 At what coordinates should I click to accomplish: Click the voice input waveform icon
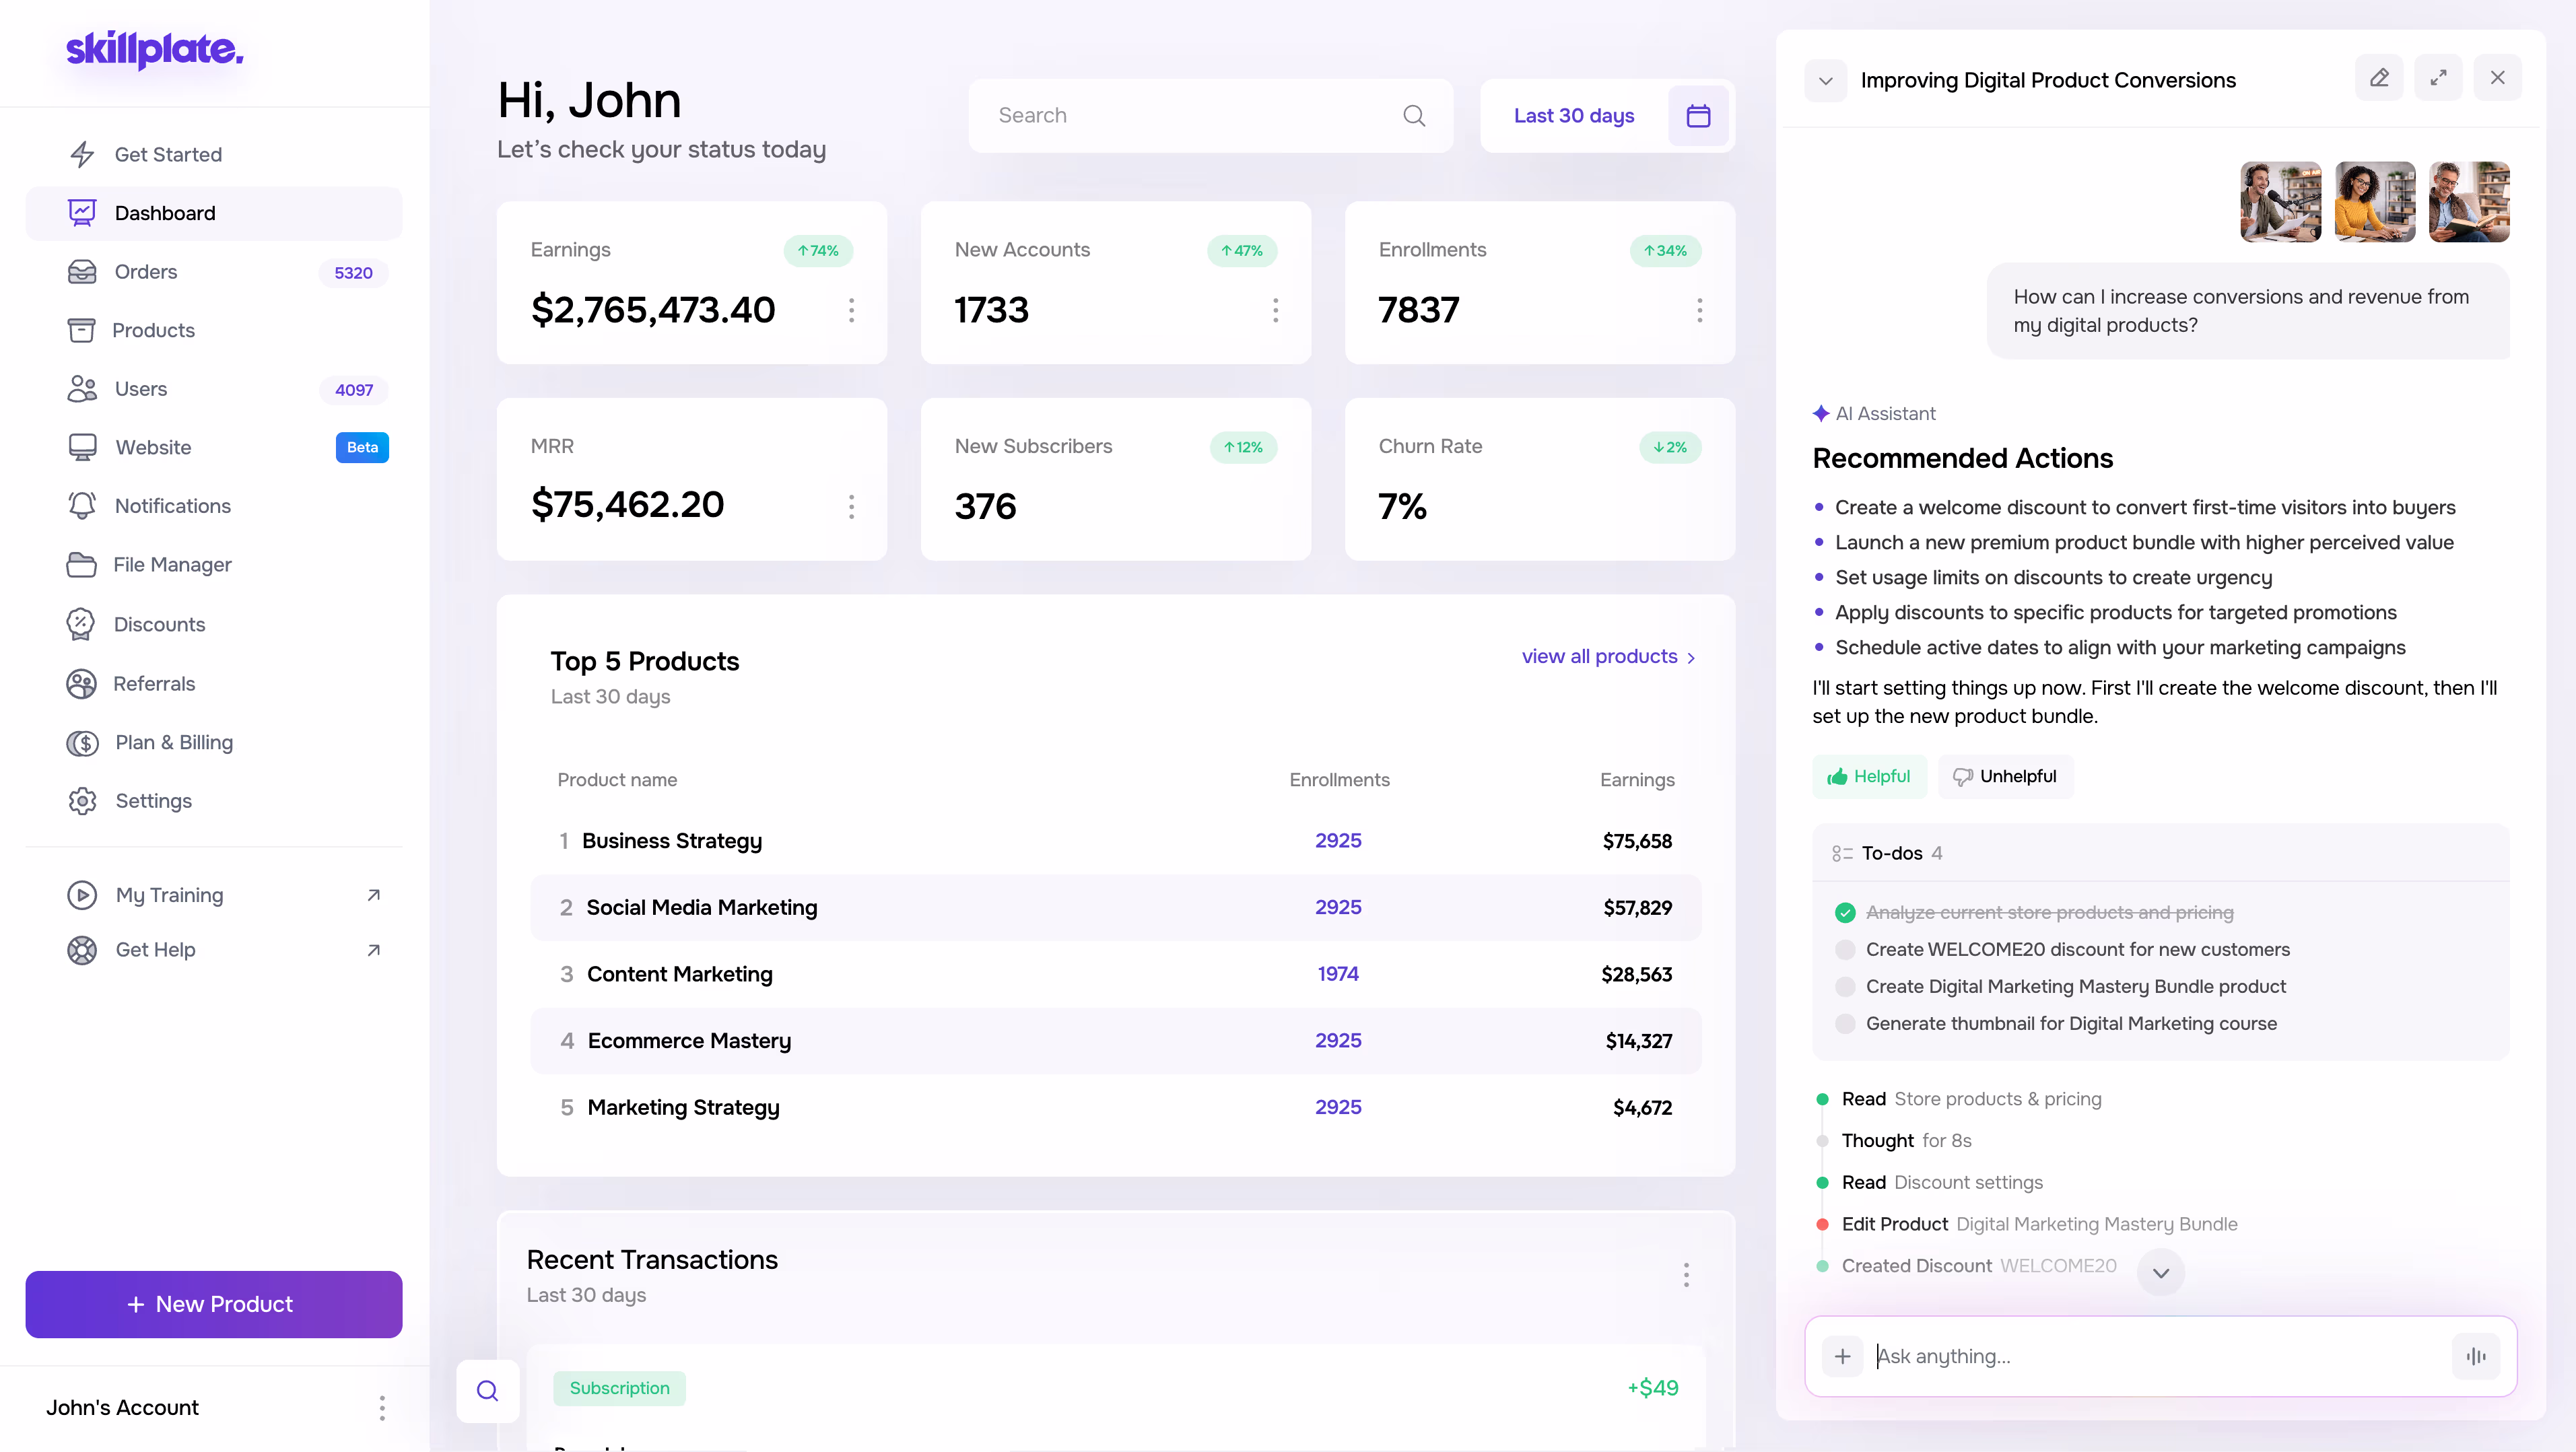pyautogui.click(x=2476, y=1356)
